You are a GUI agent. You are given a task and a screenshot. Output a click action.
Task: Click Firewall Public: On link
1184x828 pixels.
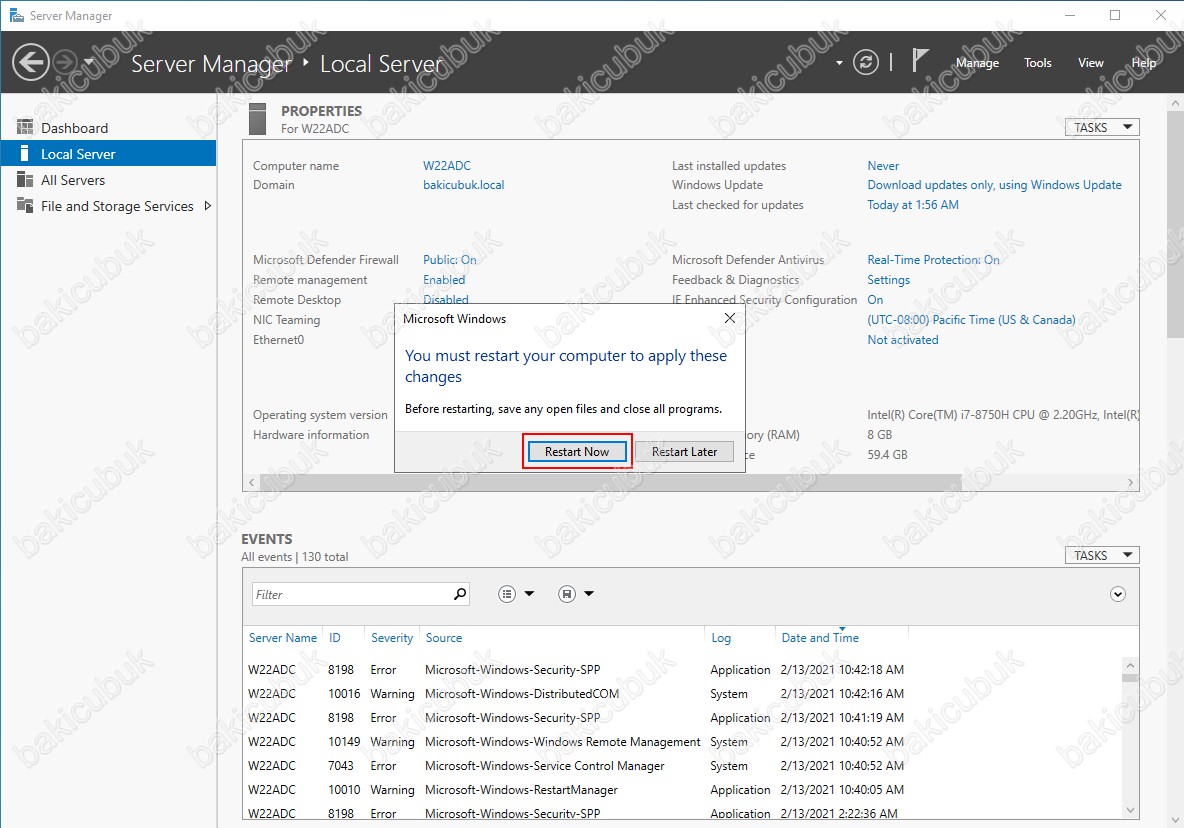pos(449,260)
